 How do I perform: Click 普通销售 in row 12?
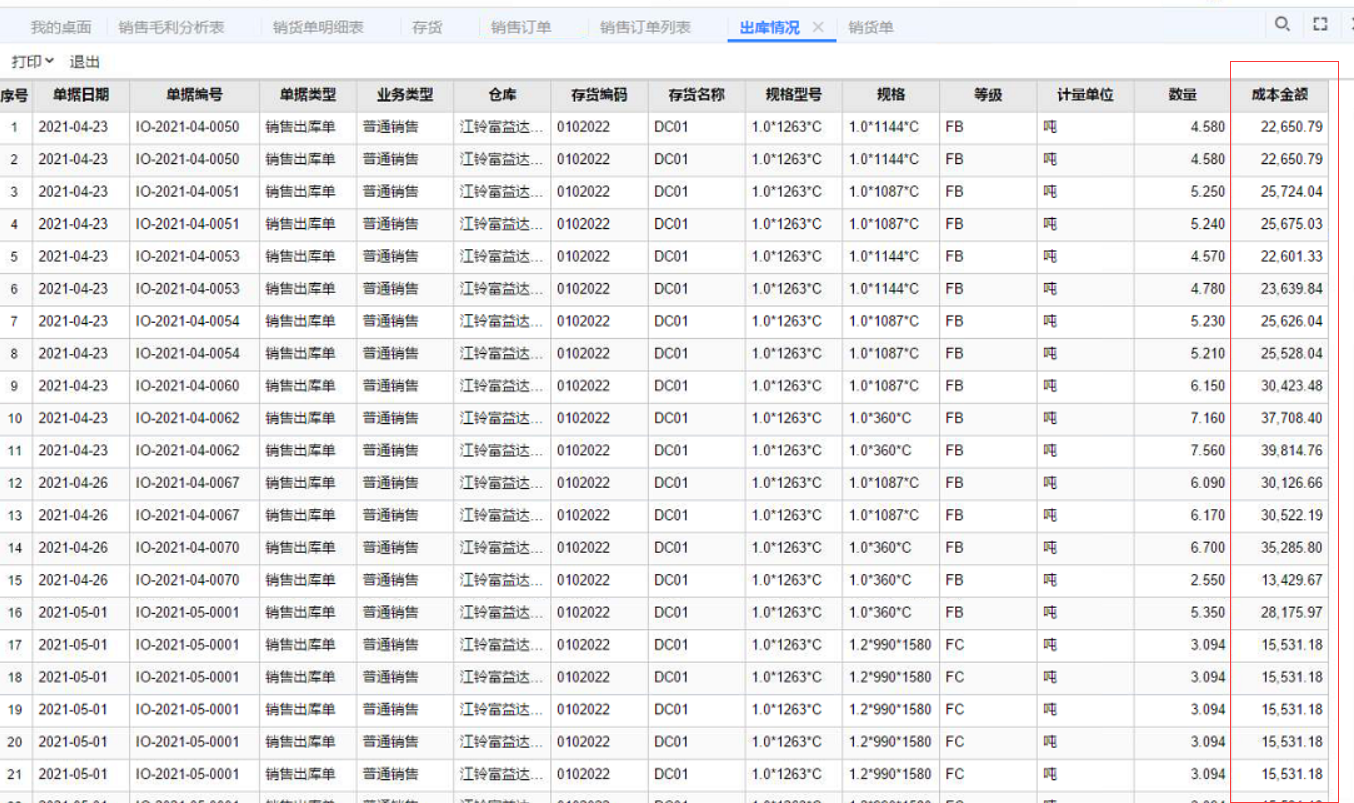[391, 483]
